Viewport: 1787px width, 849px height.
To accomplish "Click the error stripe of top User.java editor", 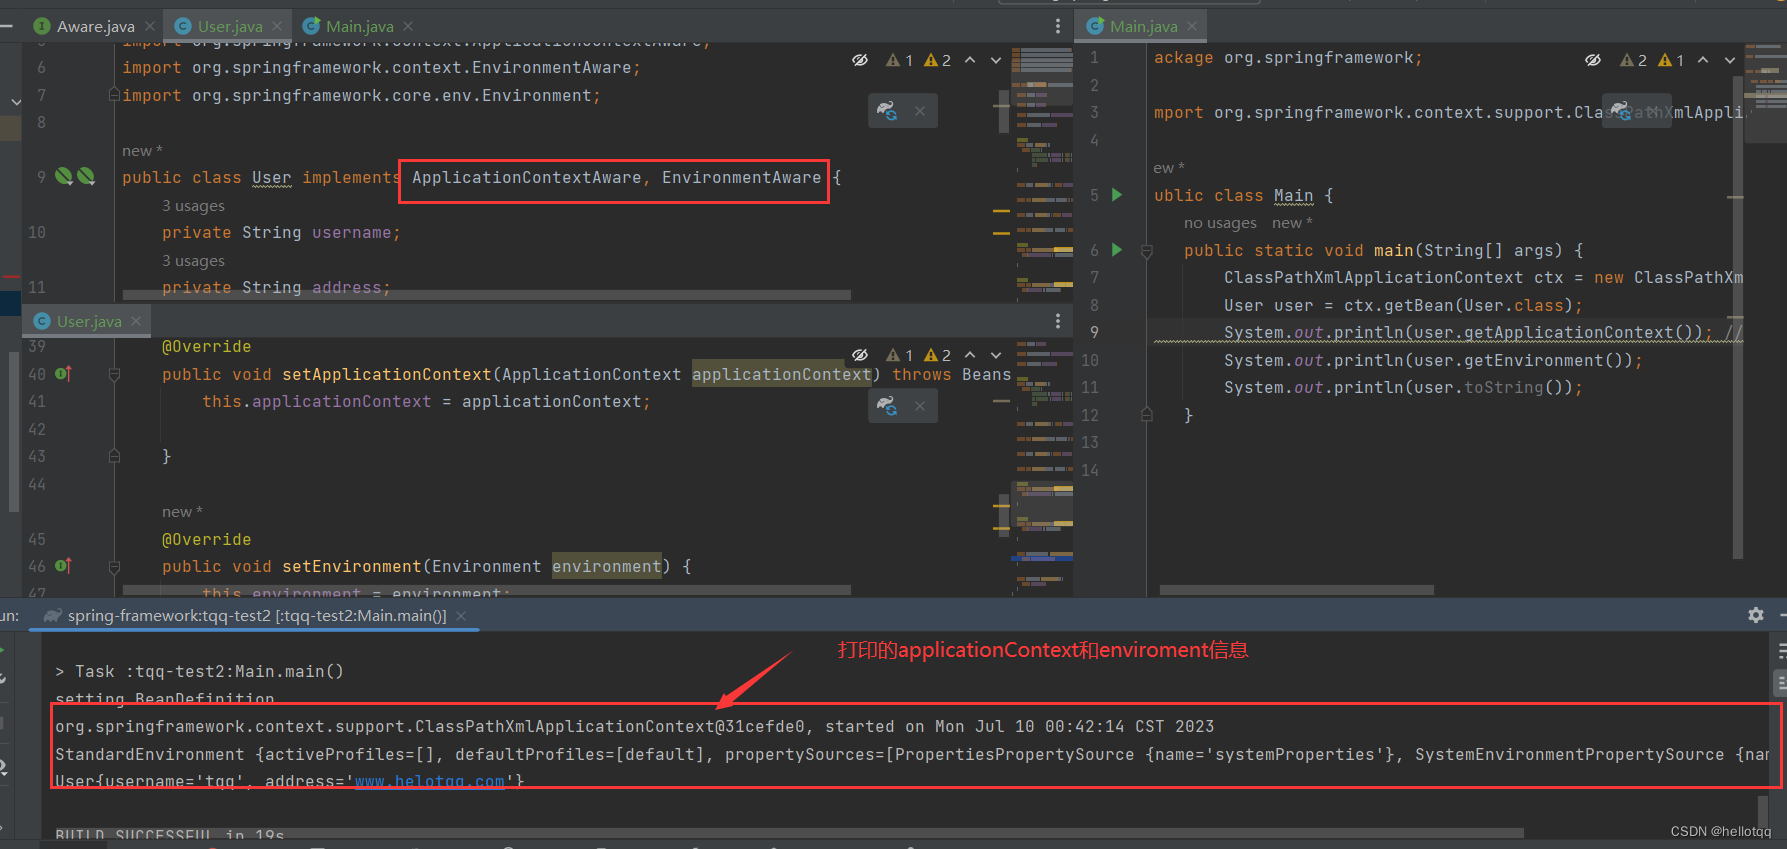I will click(1003, 170).
